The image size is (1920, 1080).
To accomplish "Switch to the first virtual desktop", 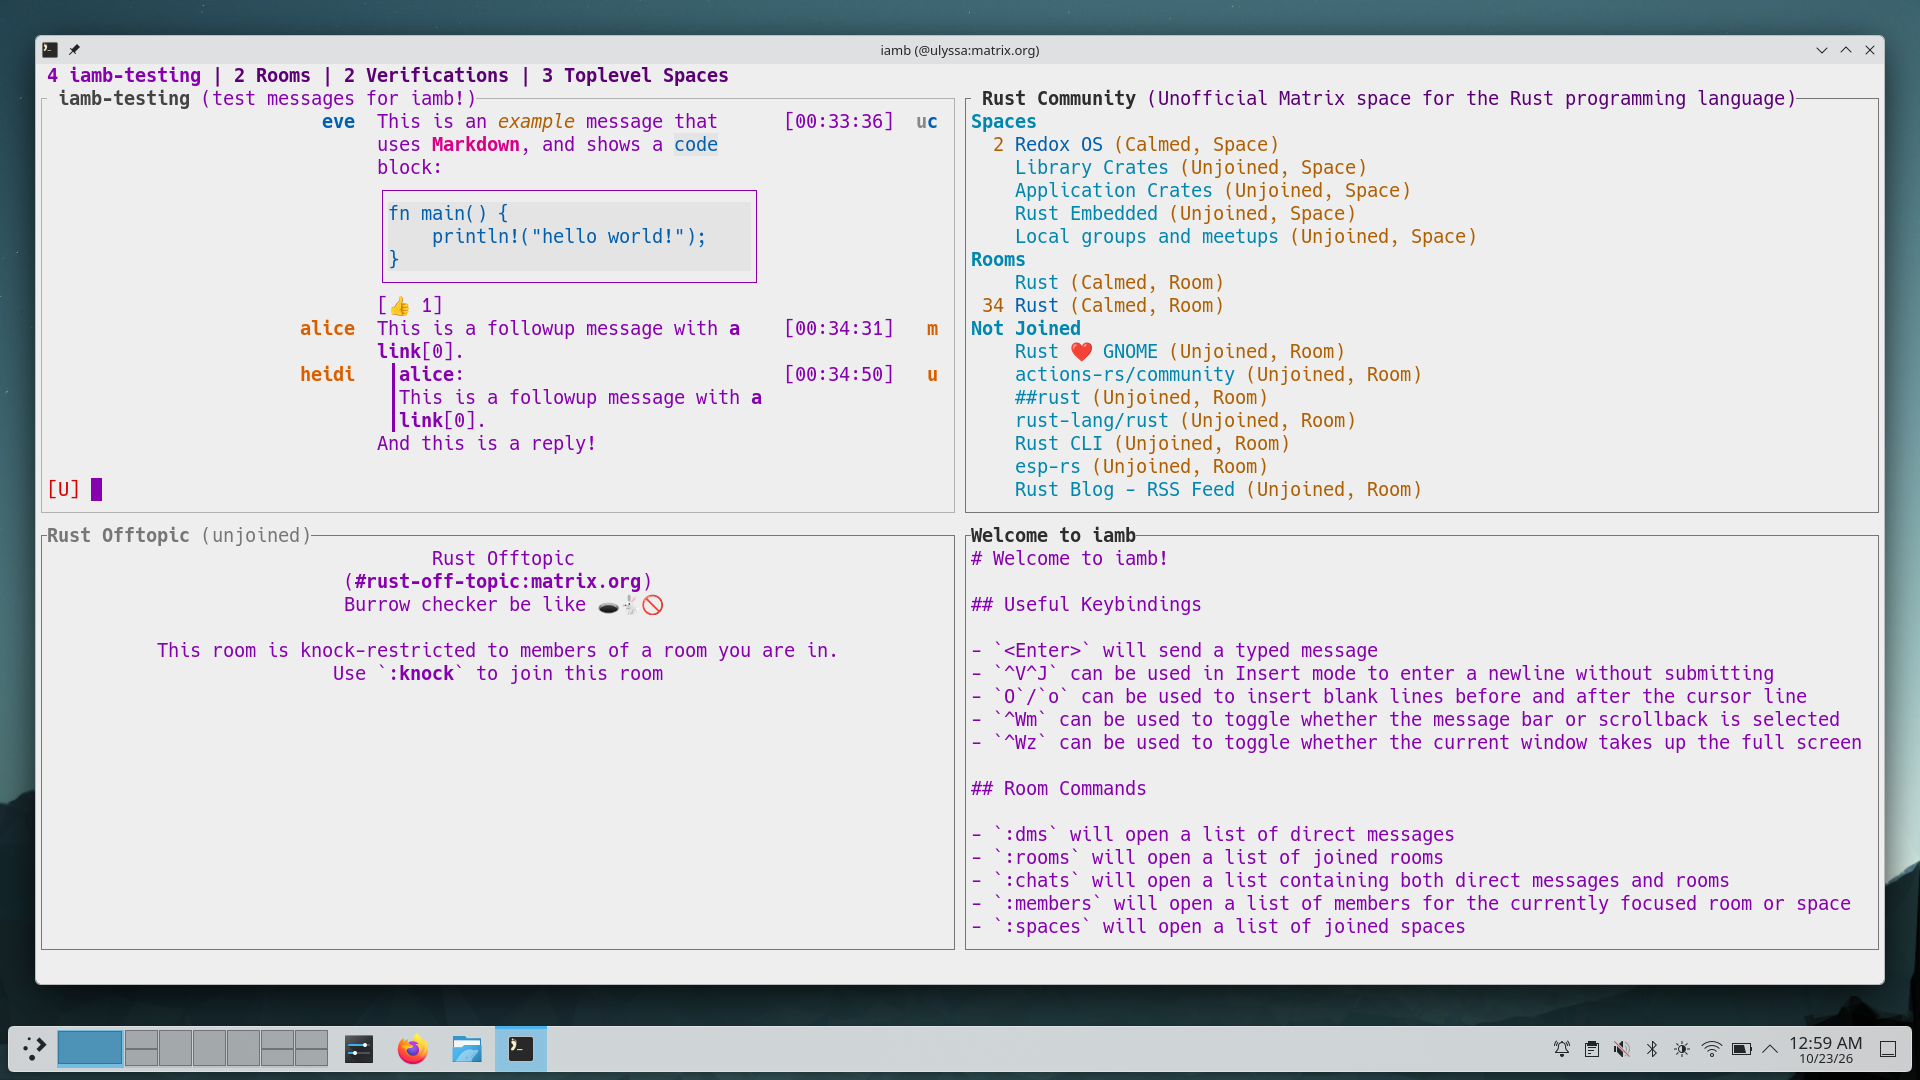I will coord(90,1049).
